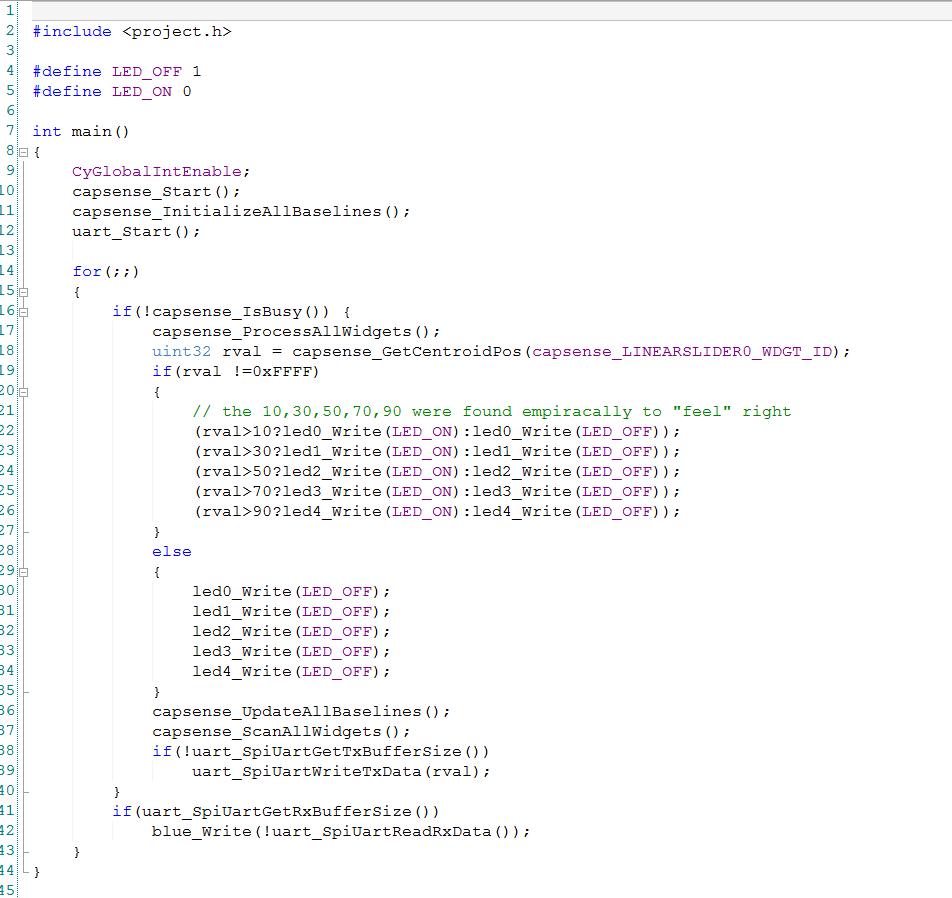Click 'led3_Write(LED_OFF);' in the else block
952x898 pixels.
tap(291, 651)
